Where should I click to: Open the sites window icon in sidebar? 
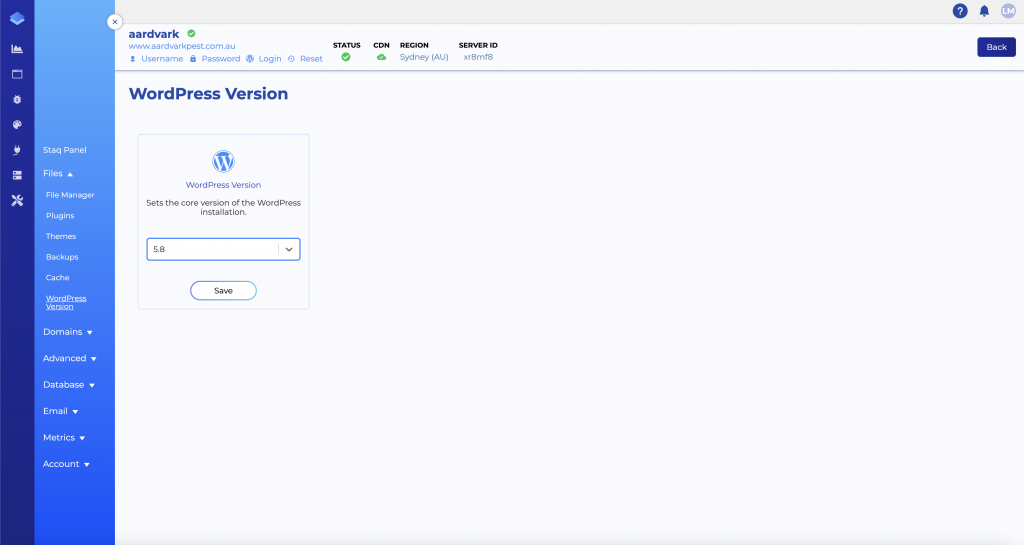pos(17,74)
